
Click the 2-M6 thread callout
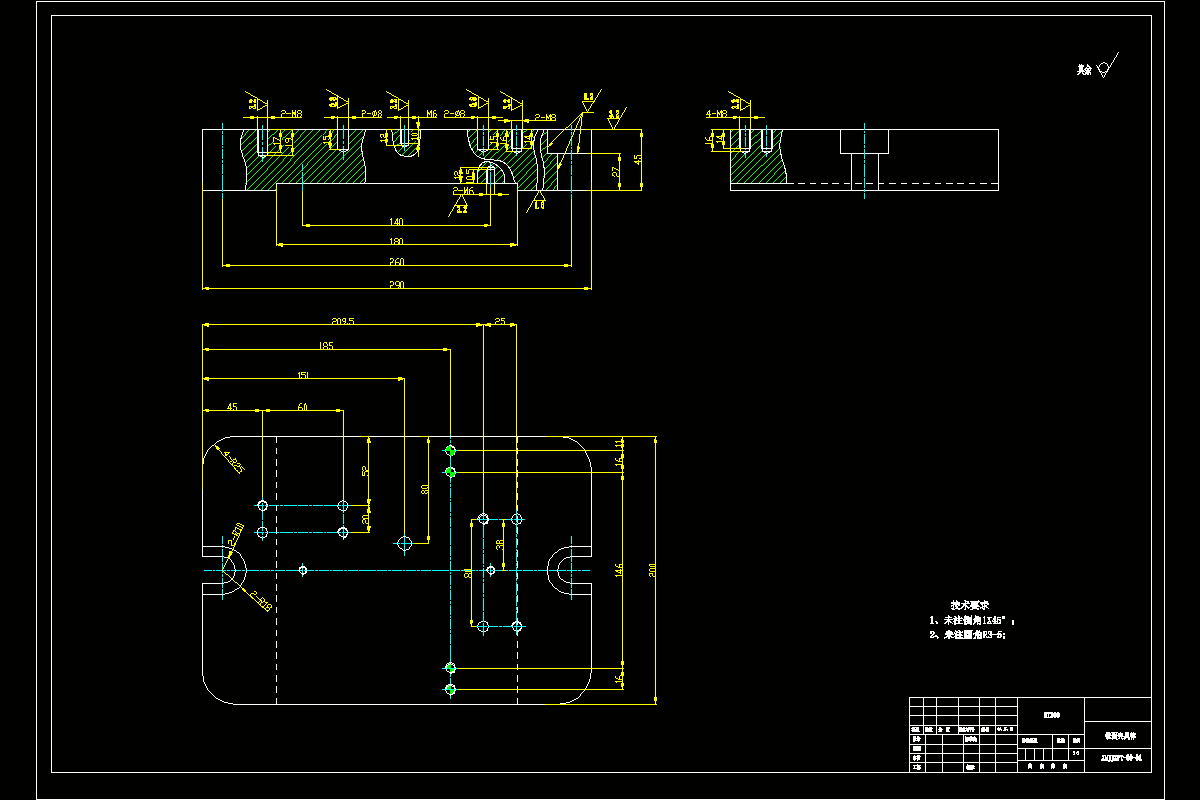click(x=463, y=191)
